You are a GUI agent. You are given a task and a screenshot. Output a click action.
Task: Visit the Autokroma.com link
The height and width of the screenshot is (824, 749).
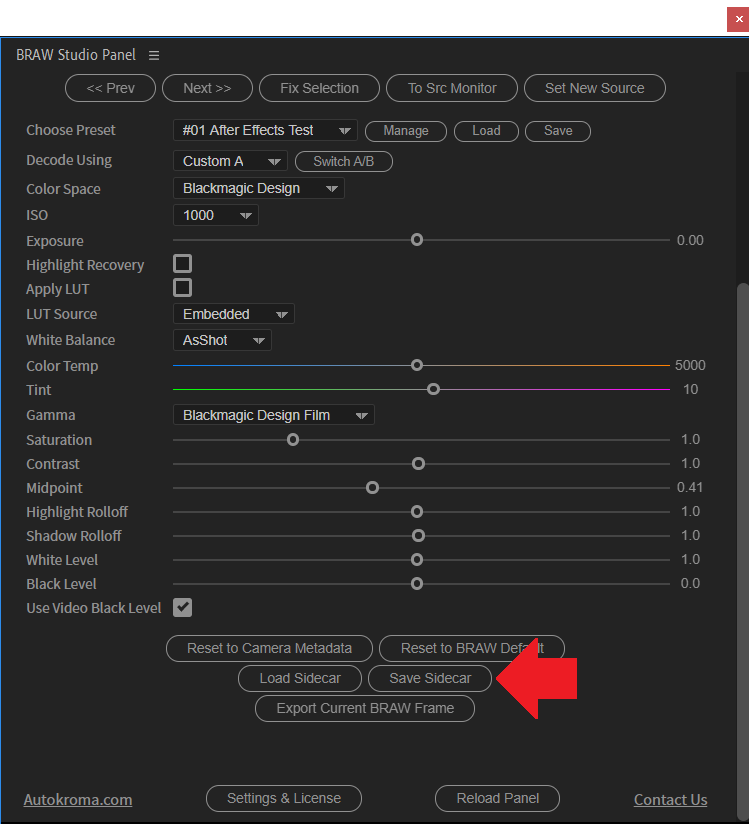(x=78, y=799)
